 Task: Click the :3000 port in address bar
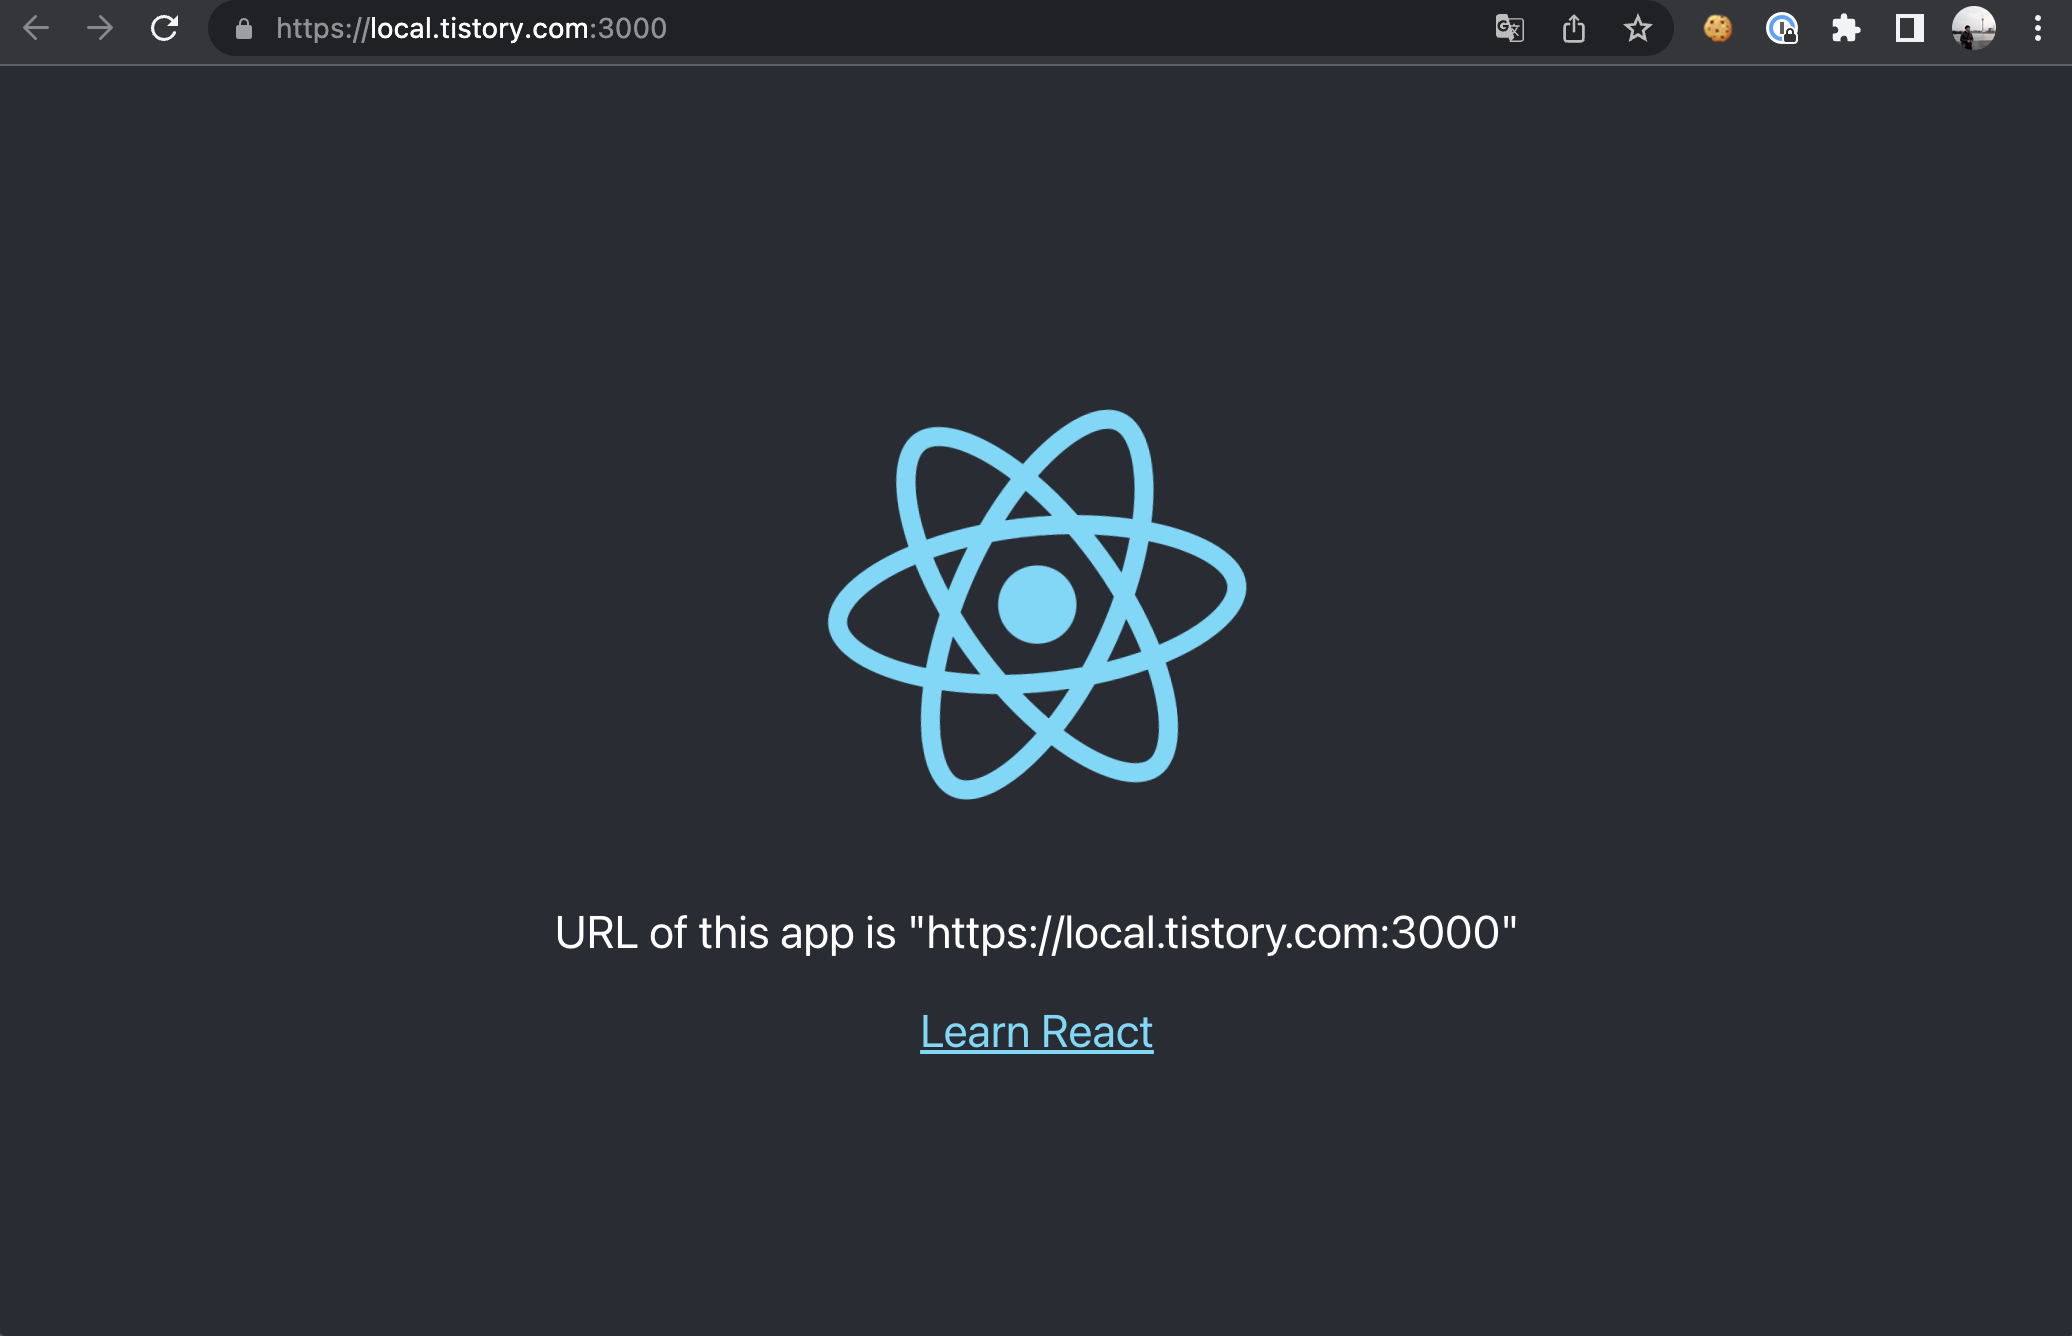[x=630, y=28]
